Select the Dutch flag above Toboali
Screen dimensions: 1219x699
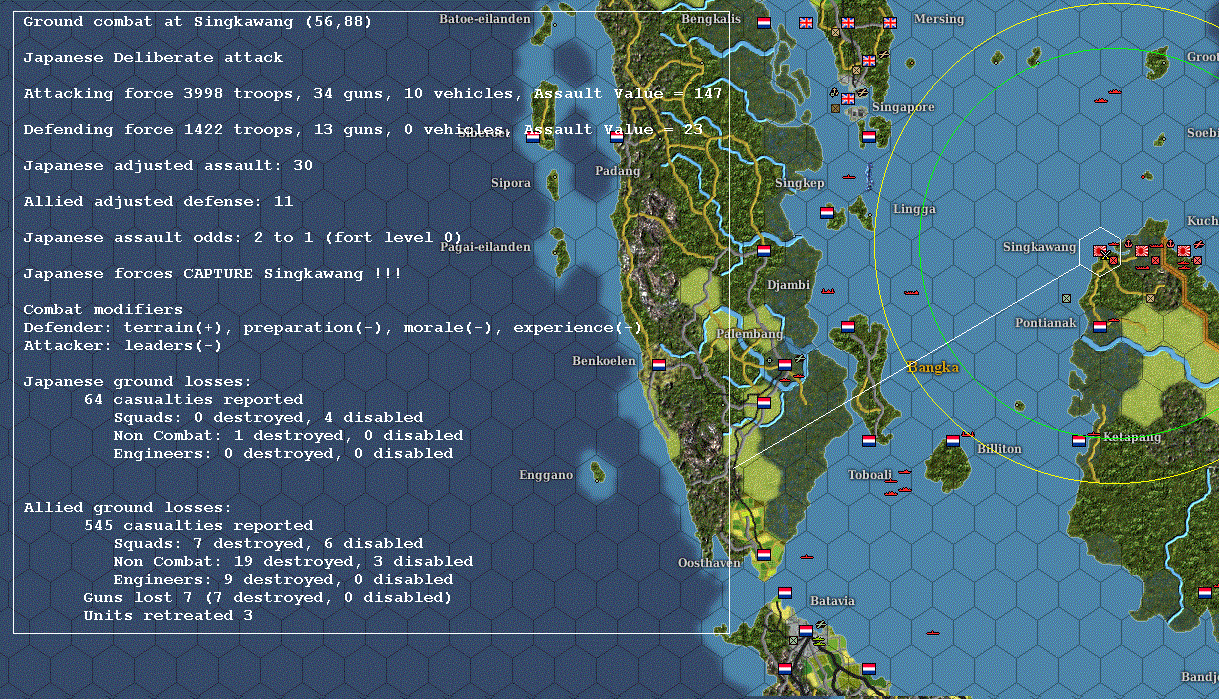[x=869, y=441]
